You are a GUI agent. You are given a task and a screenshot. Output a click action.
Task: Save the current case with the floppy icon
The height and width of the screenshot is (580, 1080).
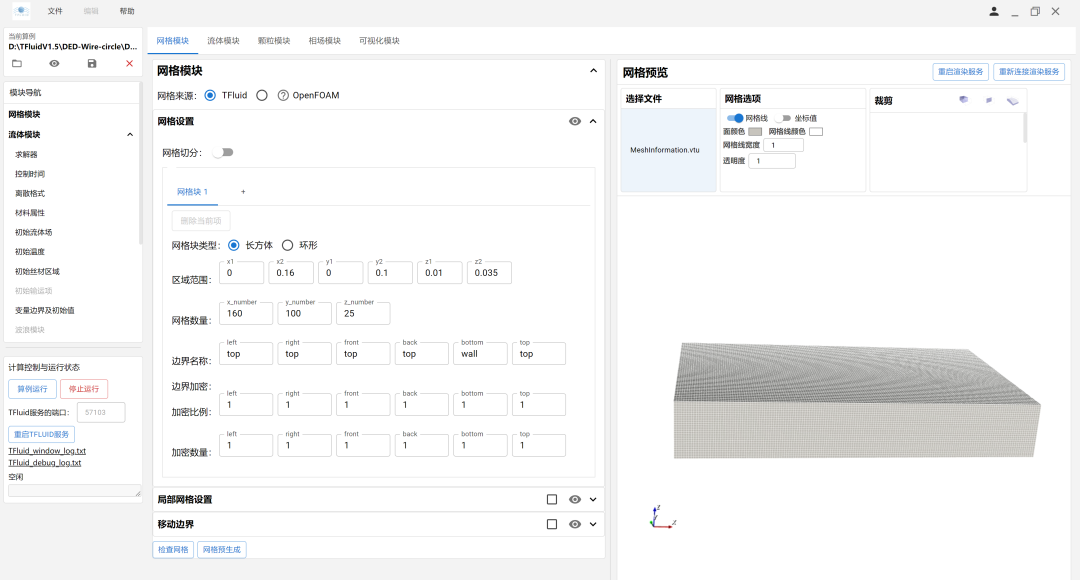[92, 63]
